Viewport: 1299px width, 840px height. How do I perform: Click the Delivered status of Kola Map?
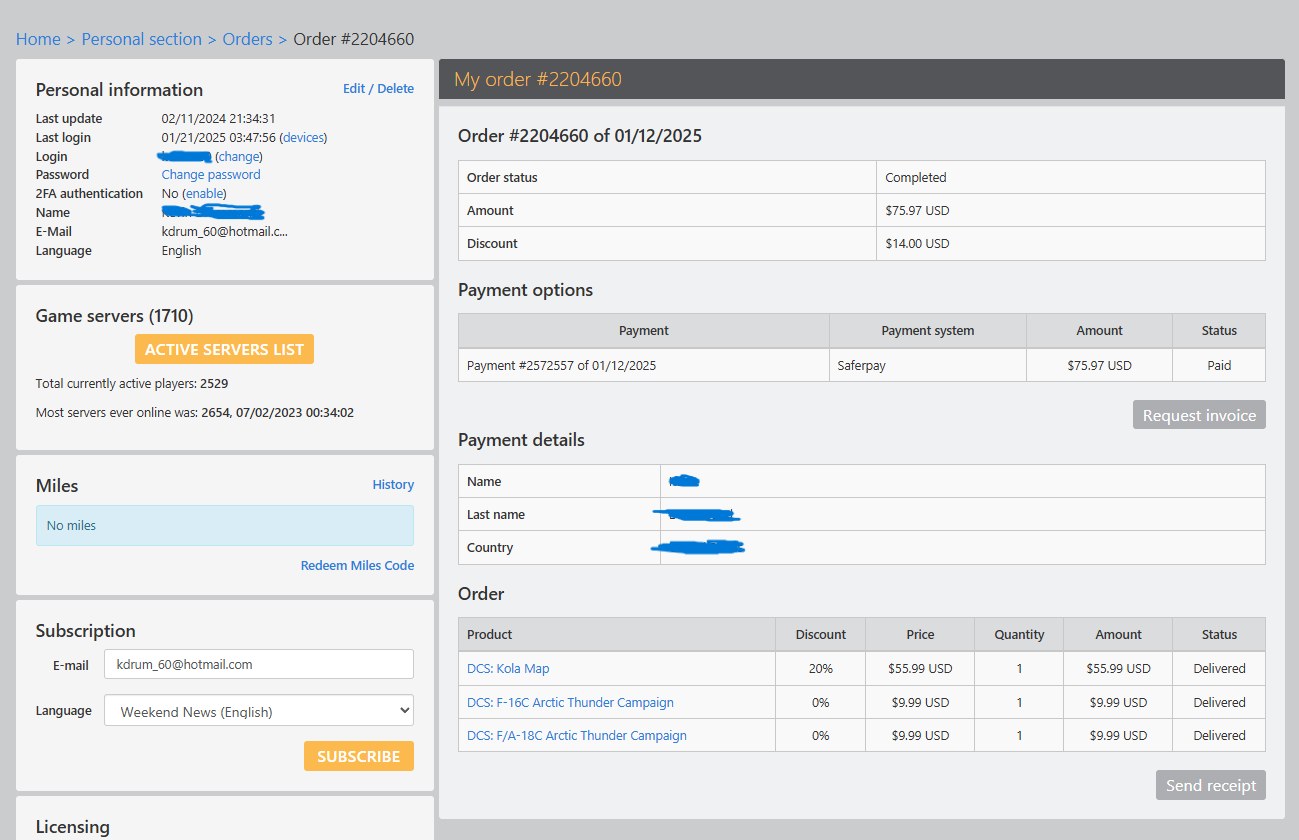(1219, 669)
